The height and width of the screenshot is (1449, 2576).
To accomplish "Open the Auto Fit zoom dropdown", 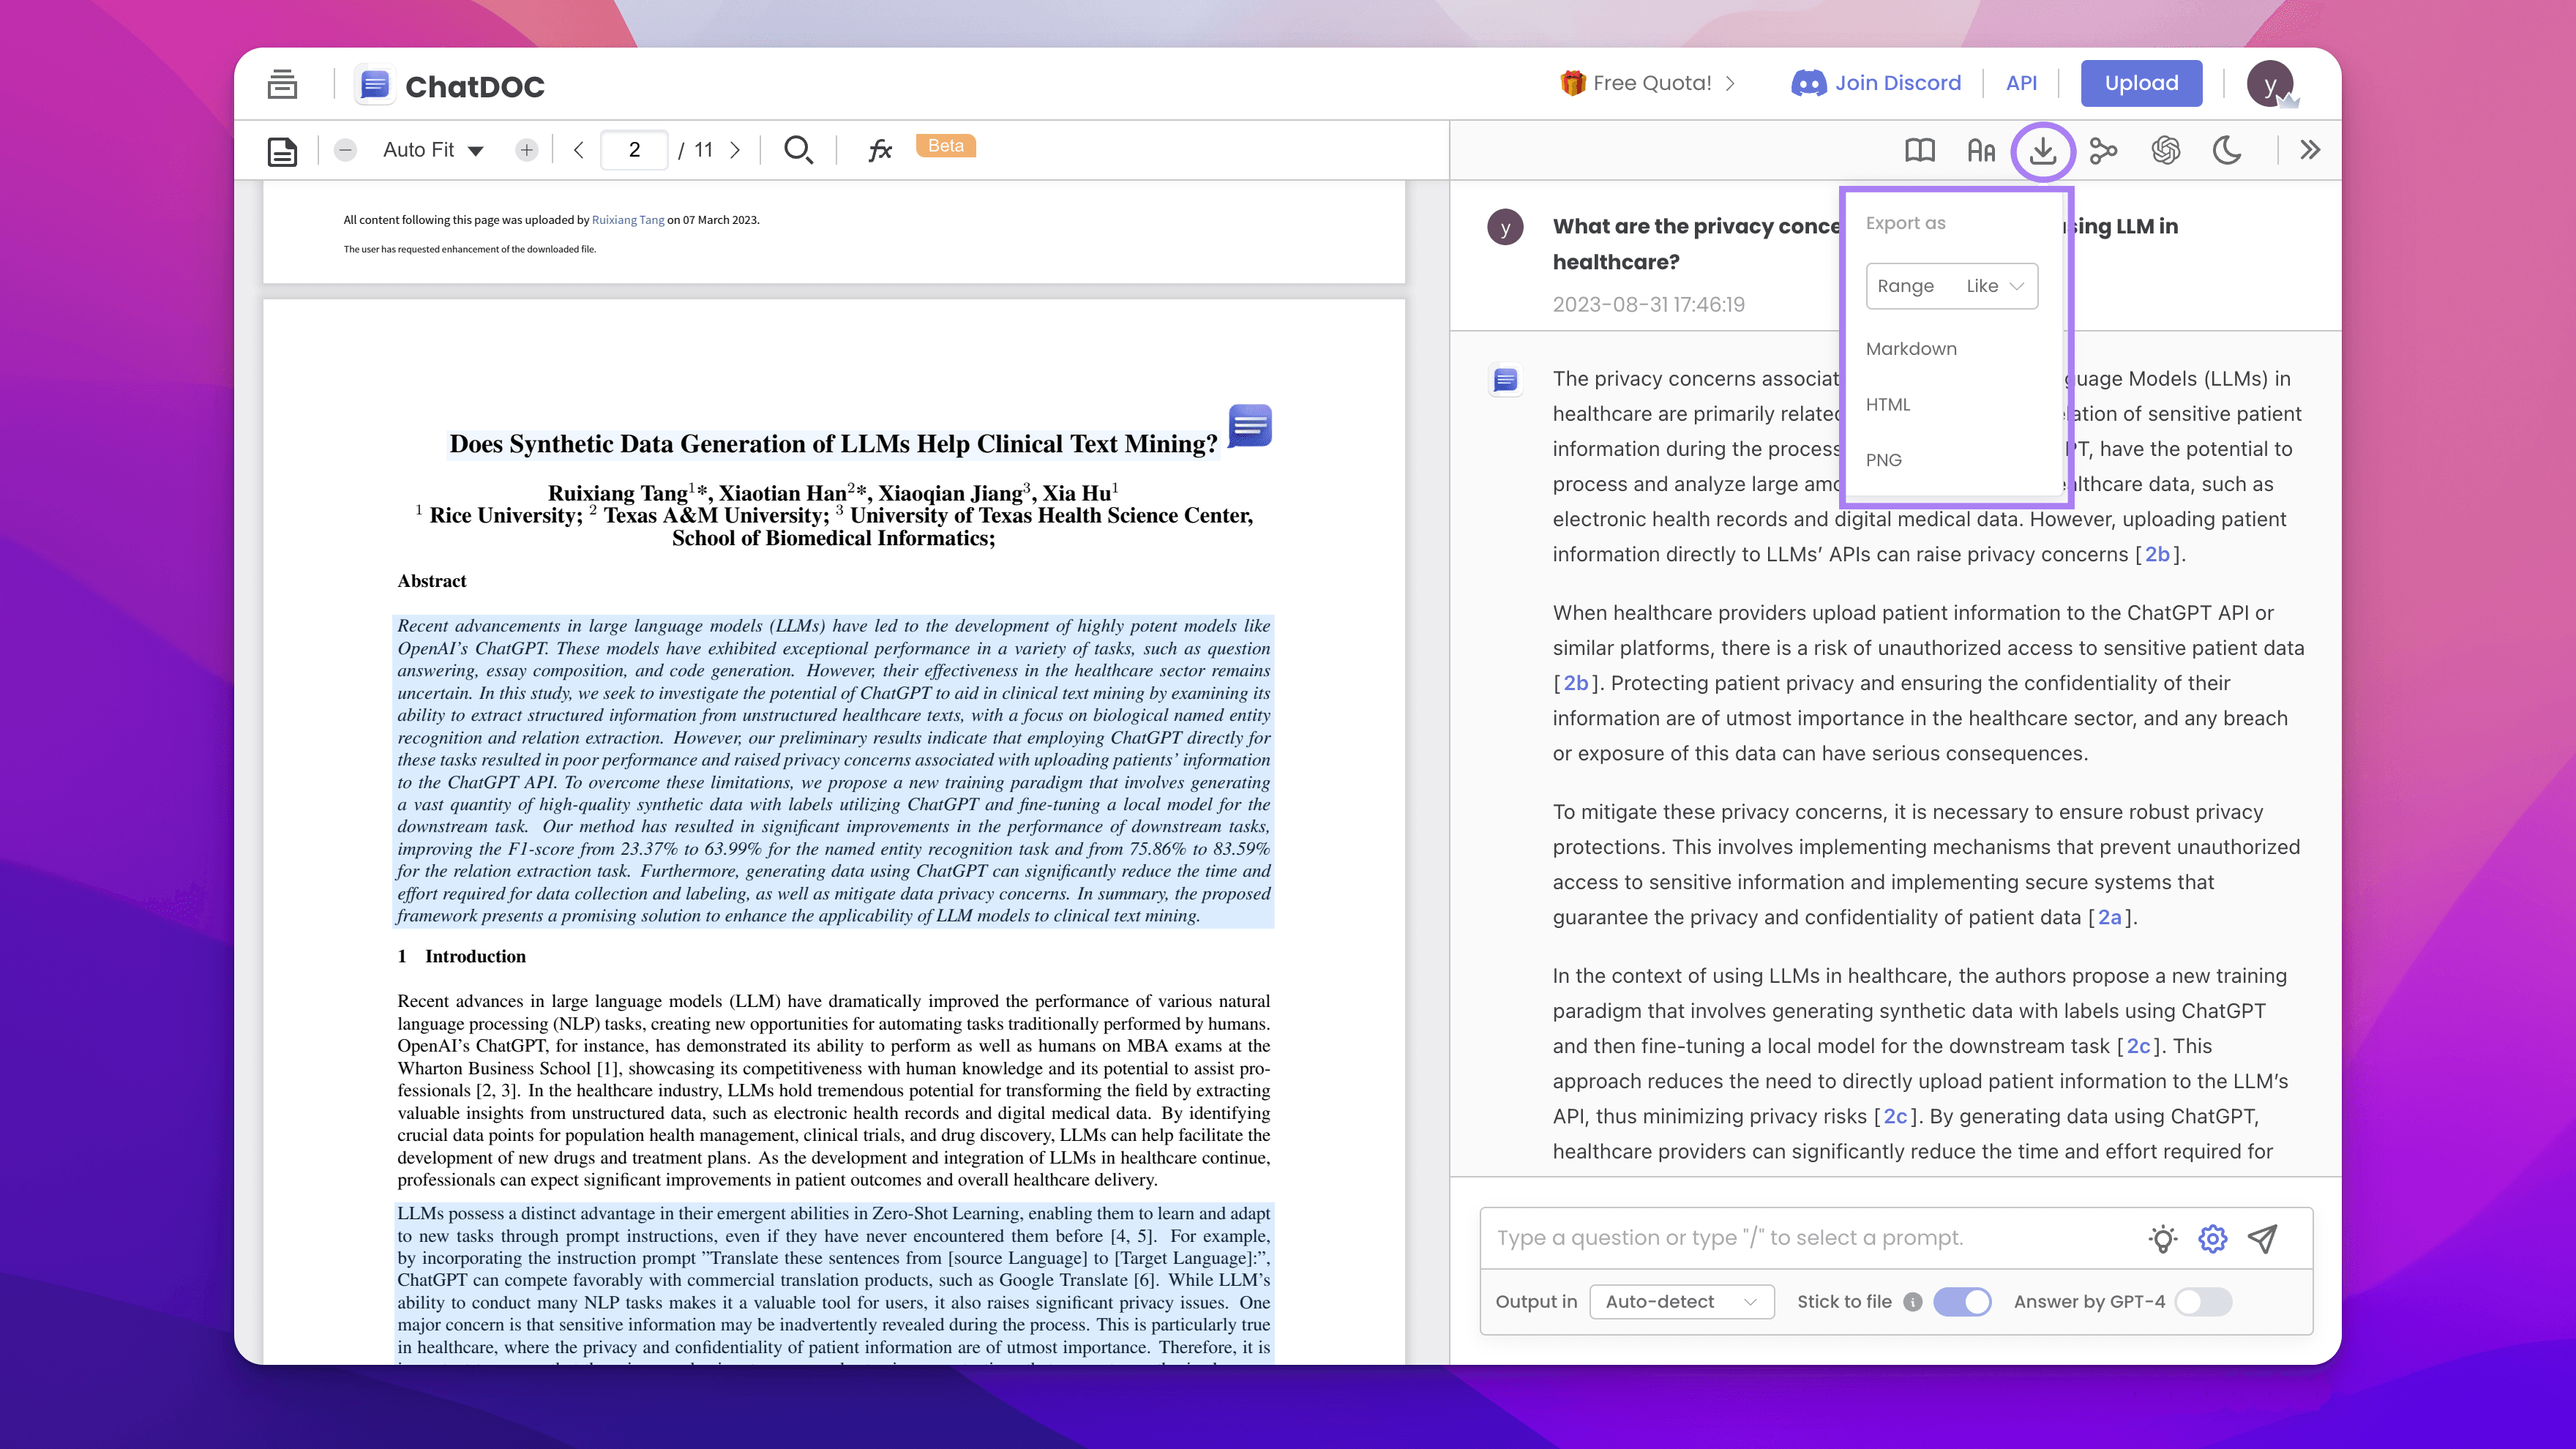I will point(433,150).
